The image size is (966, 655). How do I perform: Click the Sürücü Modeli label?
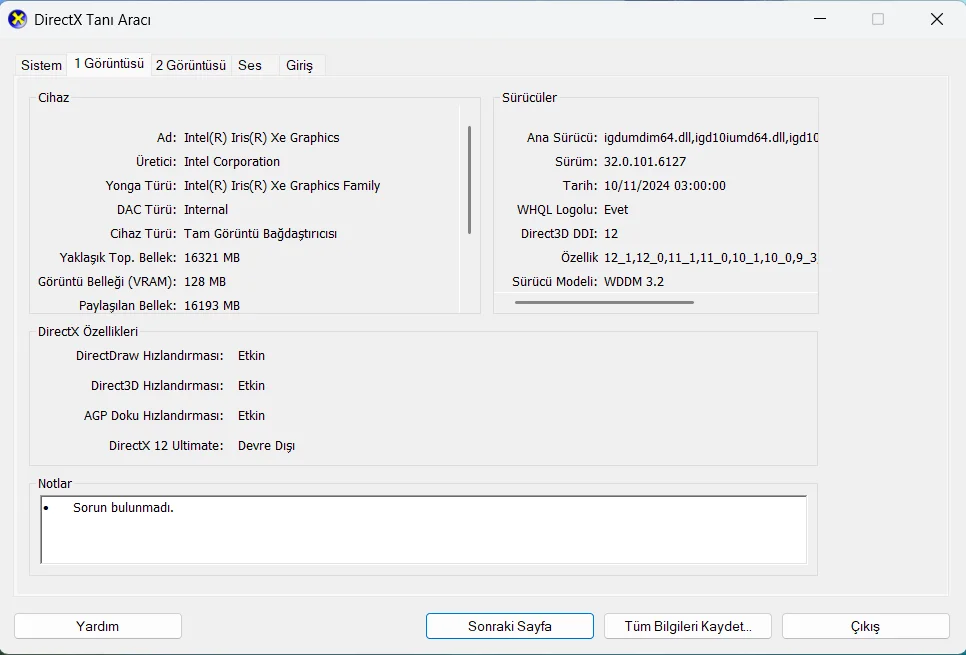554,282
